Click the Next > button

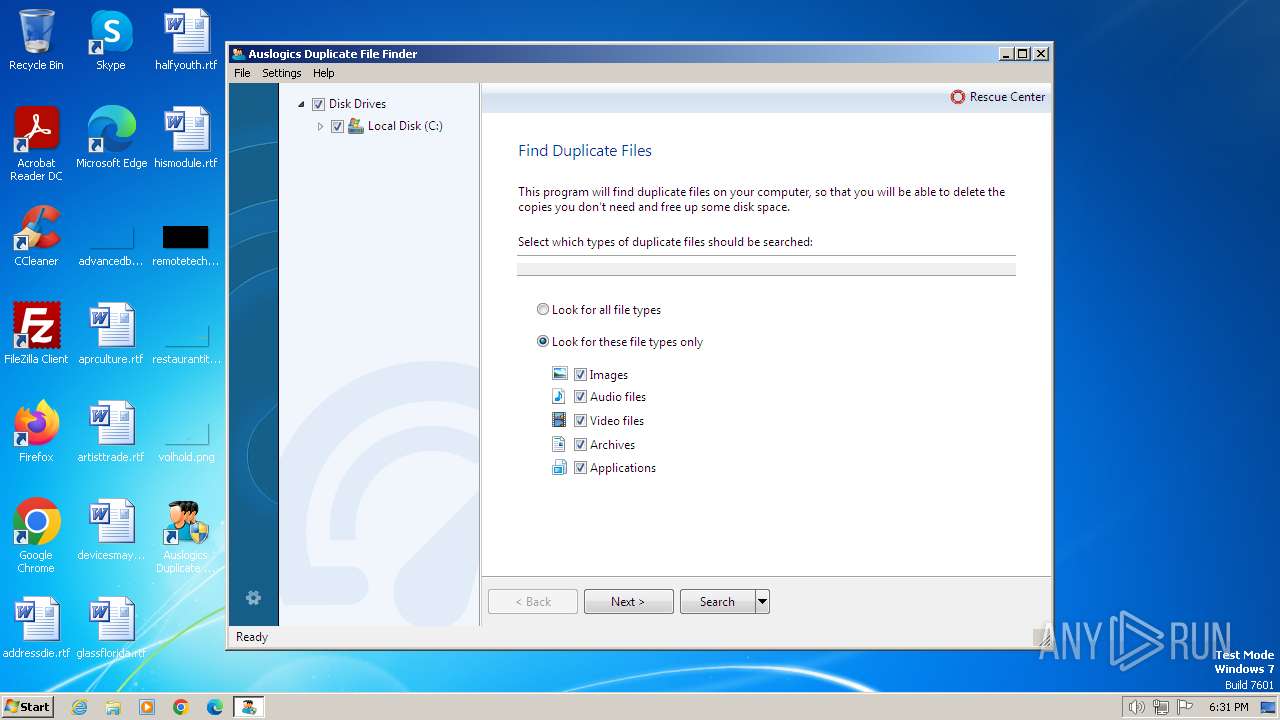[628, 601]
